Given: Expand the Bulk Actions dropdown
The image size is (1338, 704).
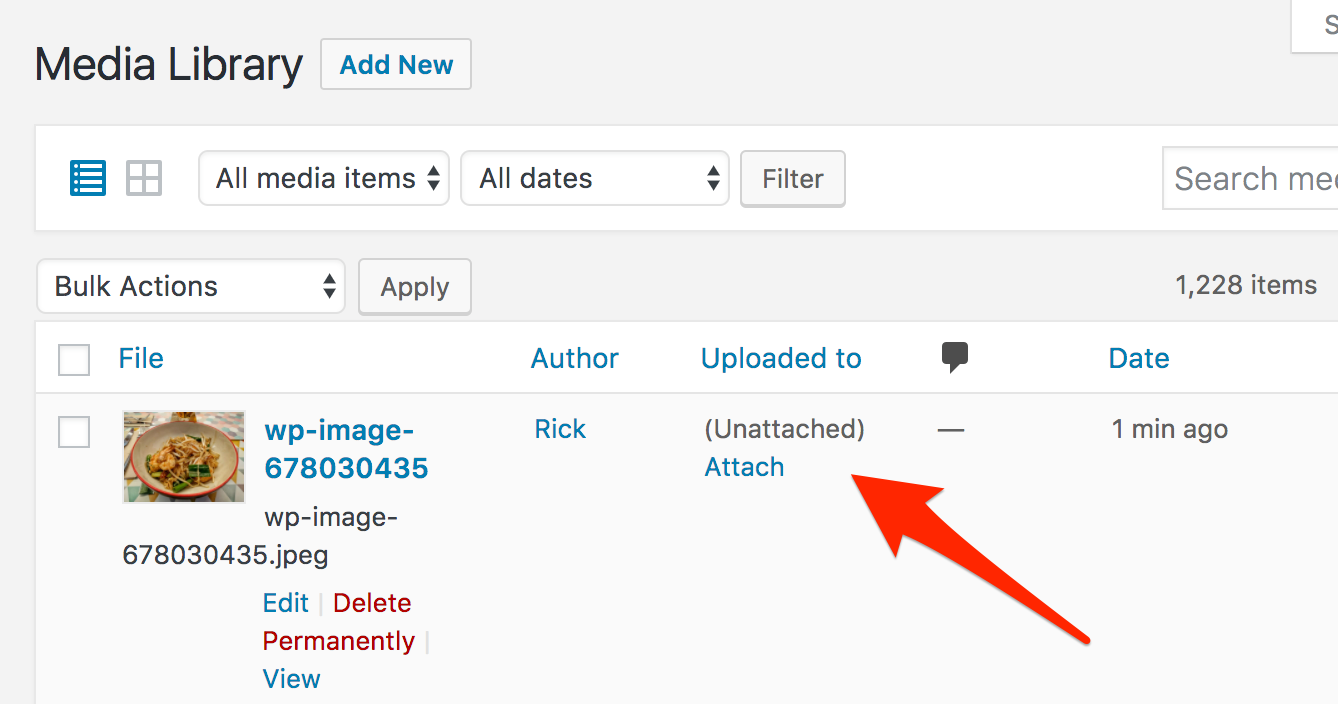Looking at the screenshot, I should (x=191, y=286).
